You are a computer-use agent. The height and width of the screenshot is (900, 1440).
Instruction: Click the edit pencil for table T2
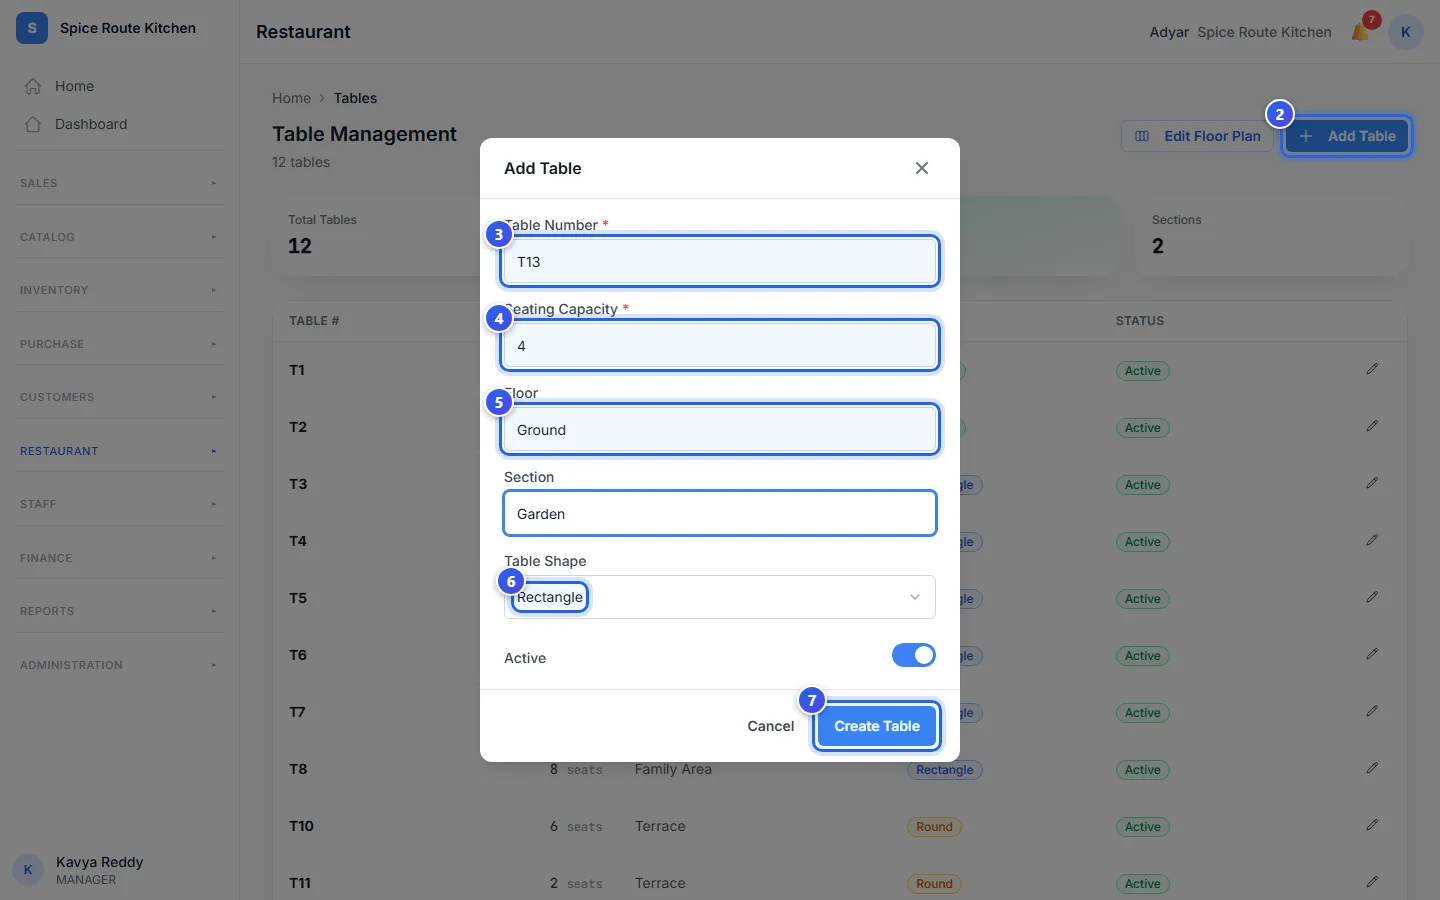coord(1372,427)
